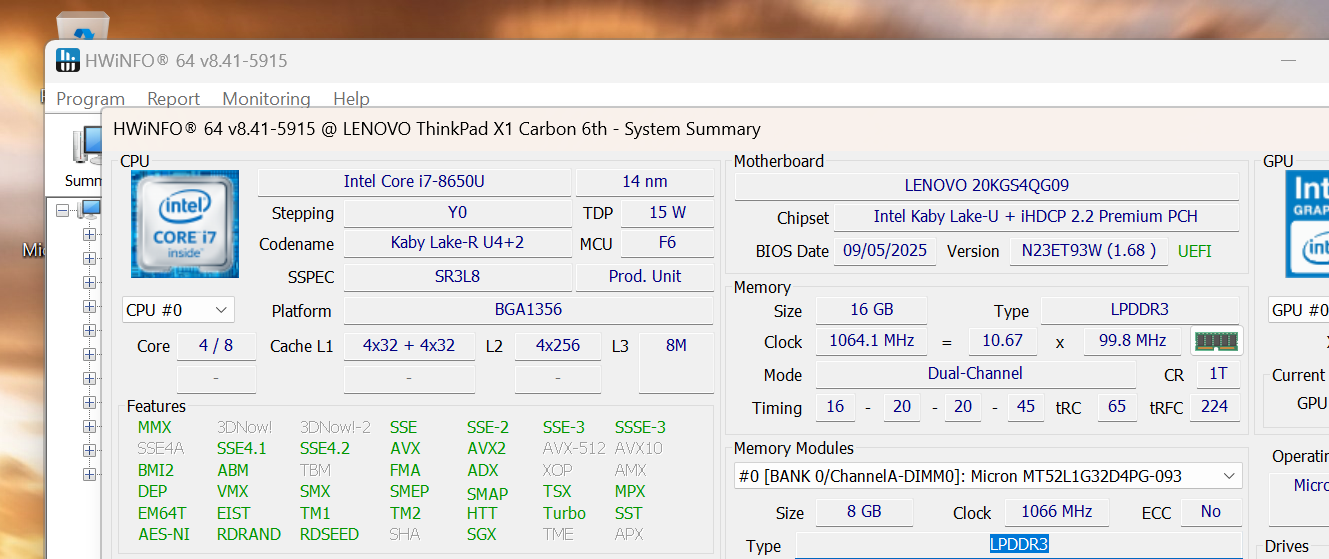Click the 14 nm process value

click(645, 182)
